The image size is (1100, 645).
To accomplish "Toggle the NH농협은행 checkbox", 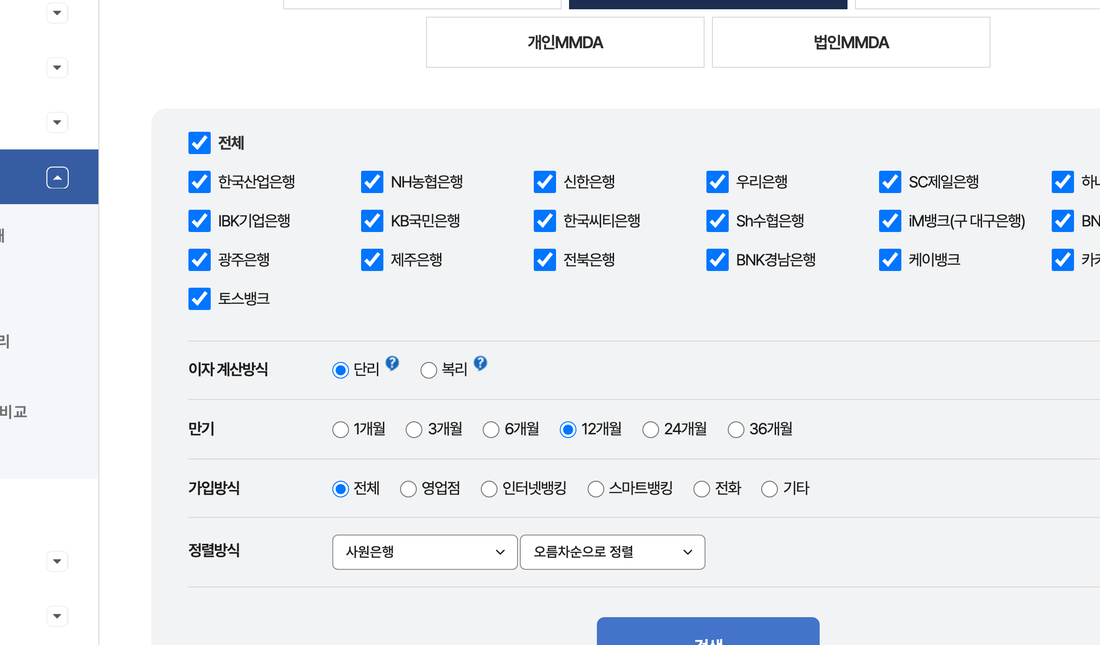I will pos(372,182).
